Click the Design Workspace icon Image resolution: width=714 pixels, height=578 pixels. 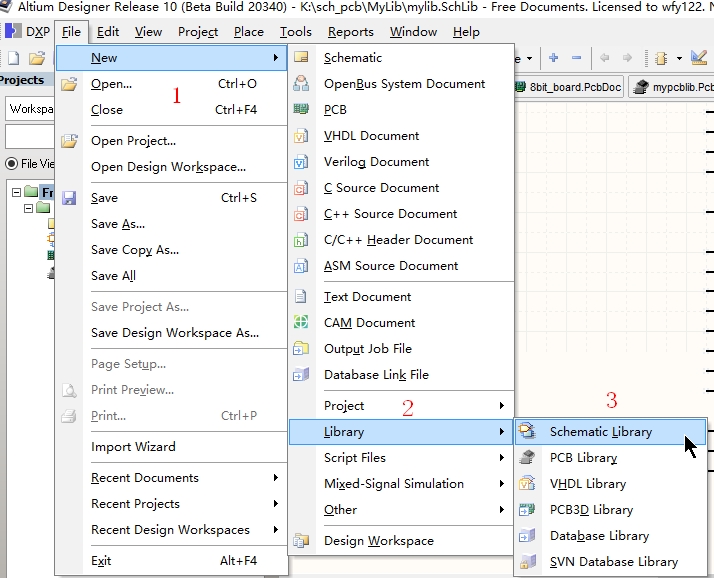click(x=301, y=541)
